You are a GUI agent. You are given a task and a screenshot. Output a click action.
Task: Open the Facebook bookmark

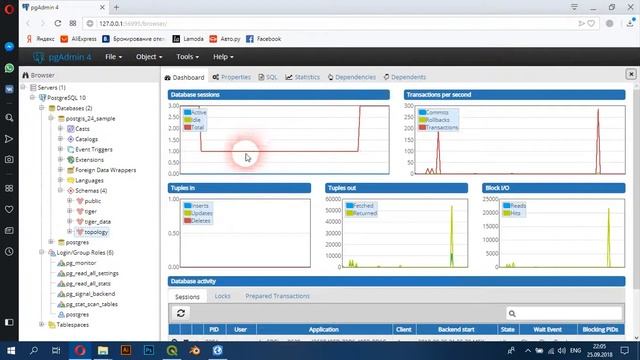(264, 39)
